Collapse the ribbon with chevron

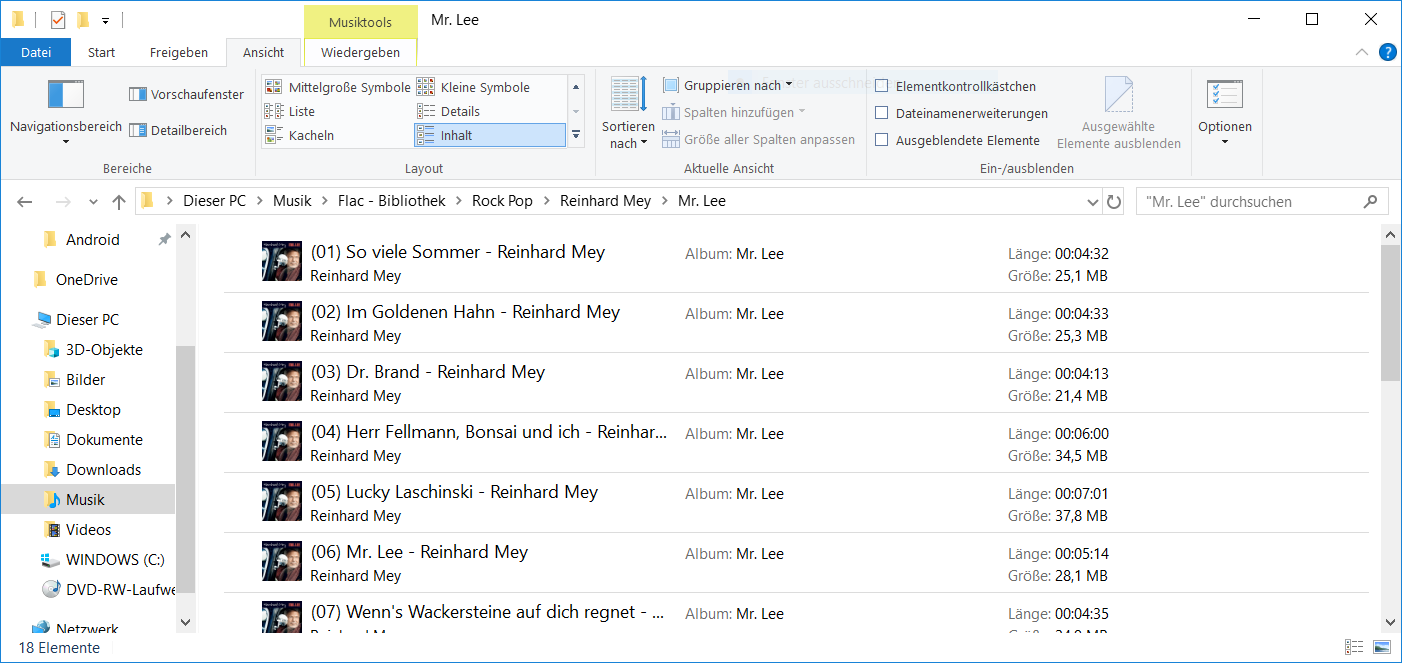(1361, 52)
